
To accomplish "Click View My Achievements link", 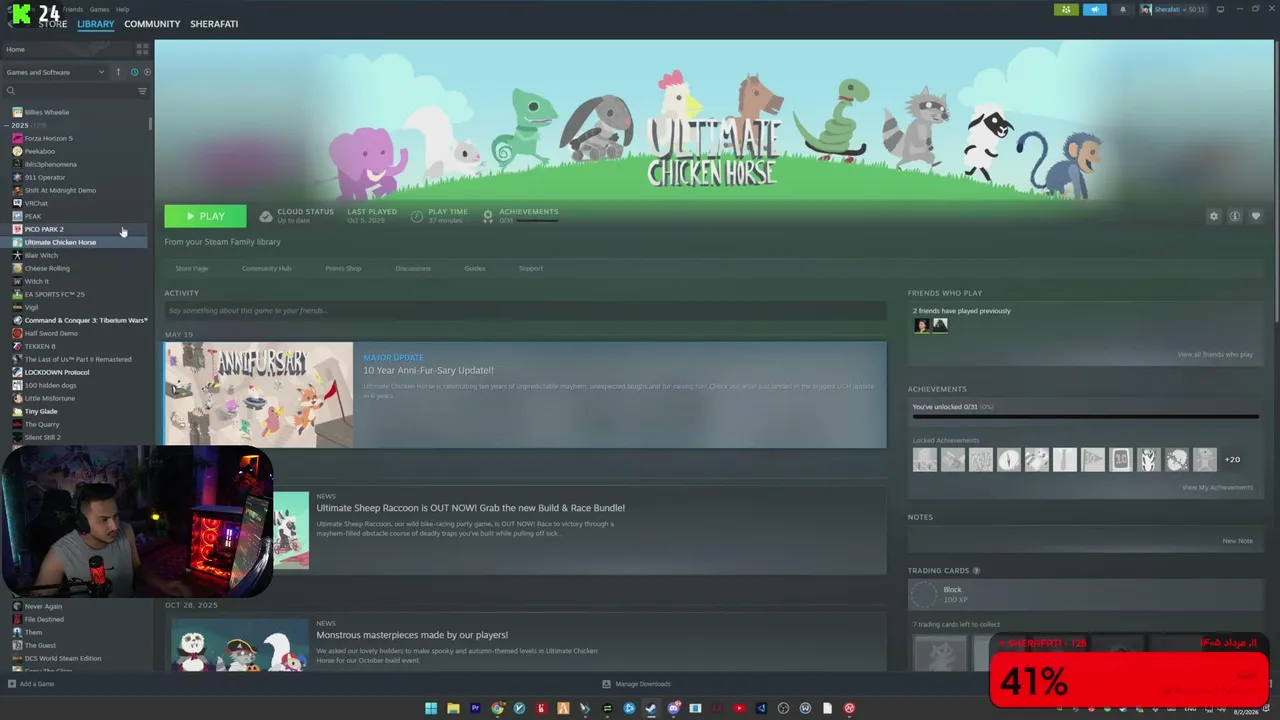I will click(1217, 487).
